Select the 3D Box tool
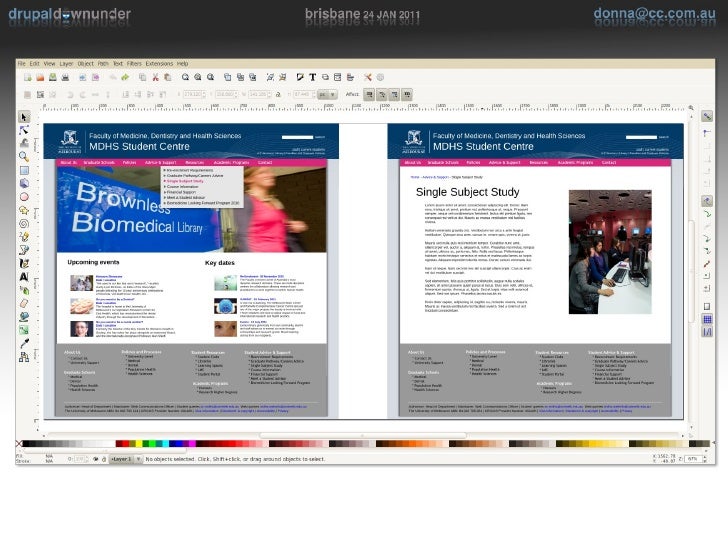The width and height of the screenshot is (728, 546). 24,183
